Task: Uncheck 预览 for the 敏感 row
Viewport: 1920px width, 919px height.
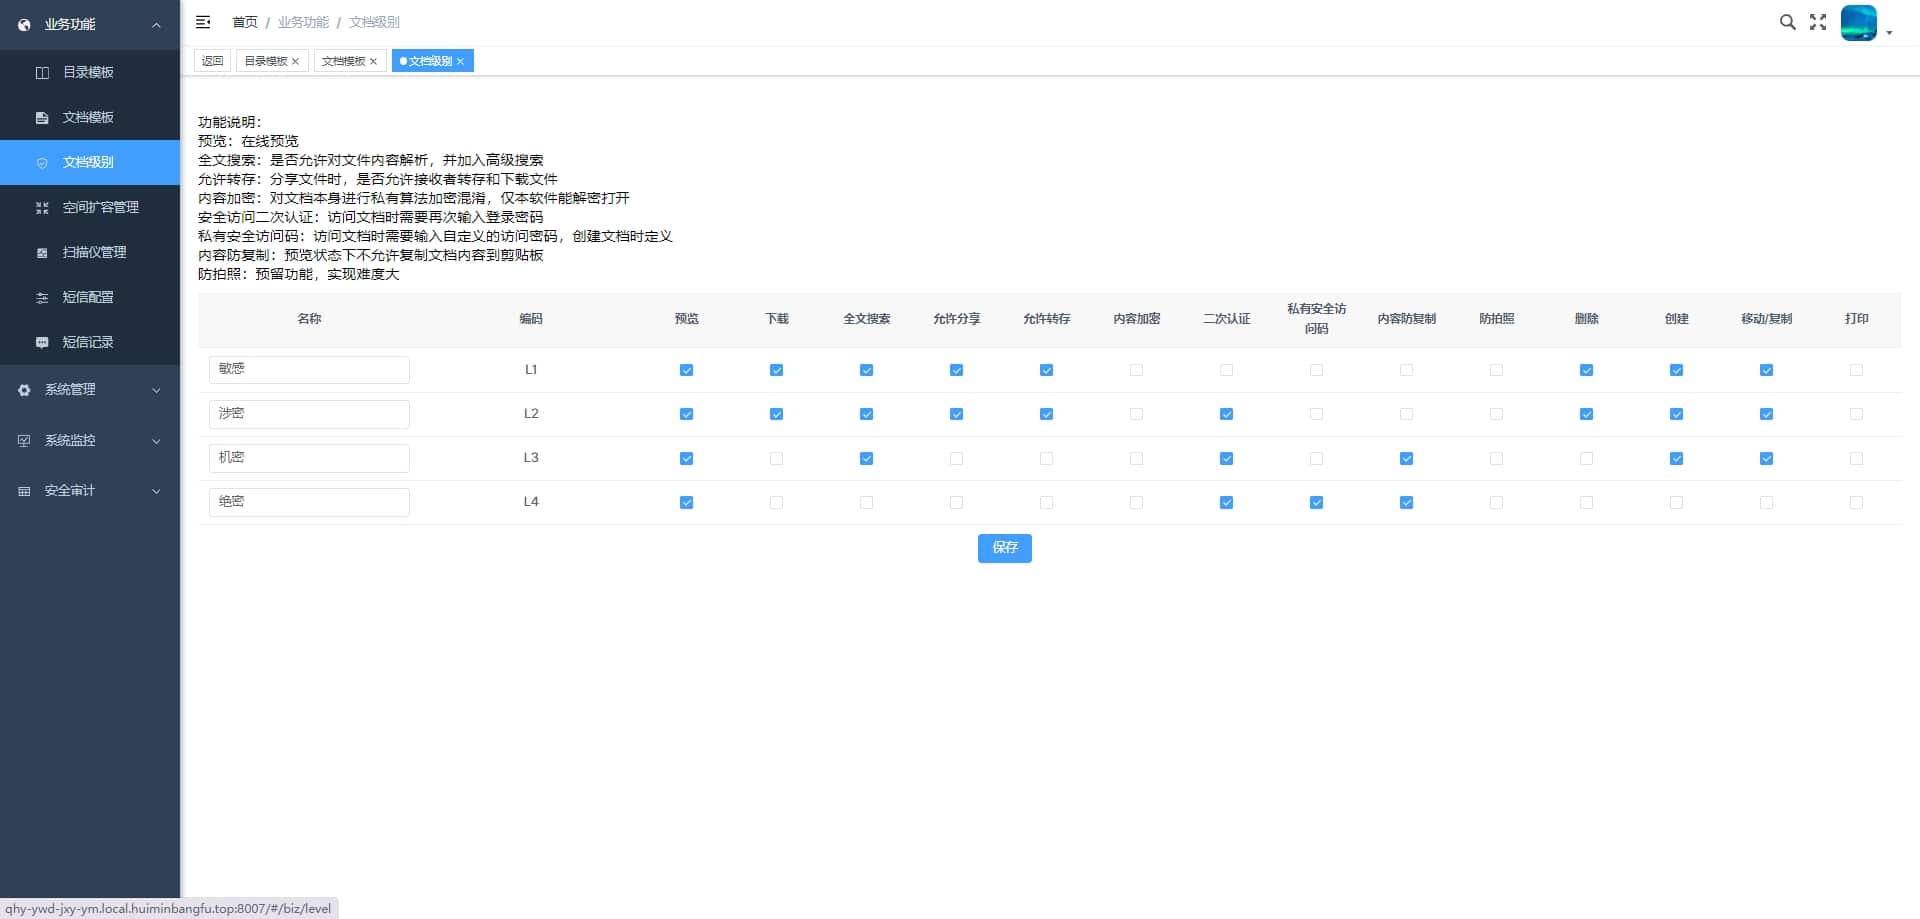Action: click(x=686, y=370)
